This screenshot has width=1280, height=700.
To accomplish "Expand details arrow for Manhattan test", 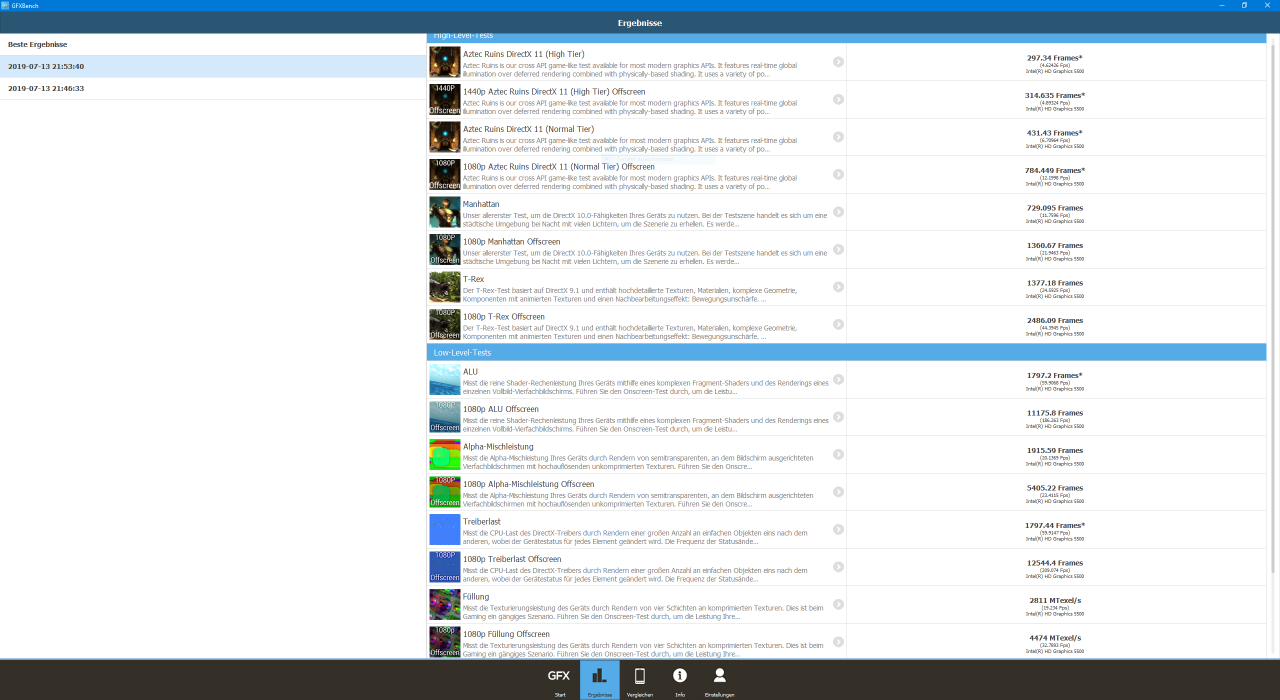I will (x=838, y=212).
